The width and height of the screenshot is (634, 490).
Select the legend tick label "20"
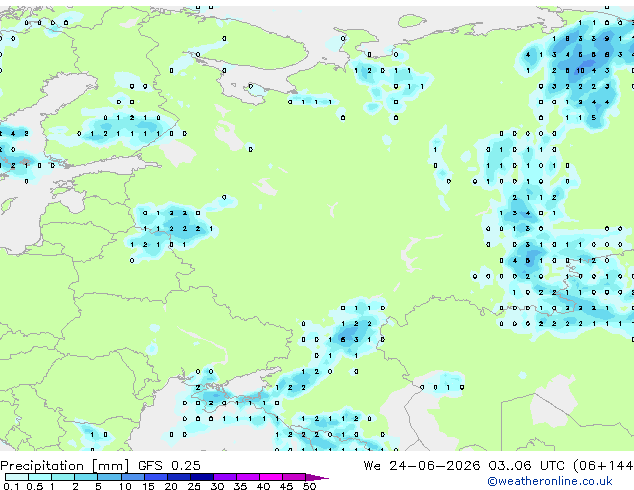pyautogui.click(x=171, y=486)
